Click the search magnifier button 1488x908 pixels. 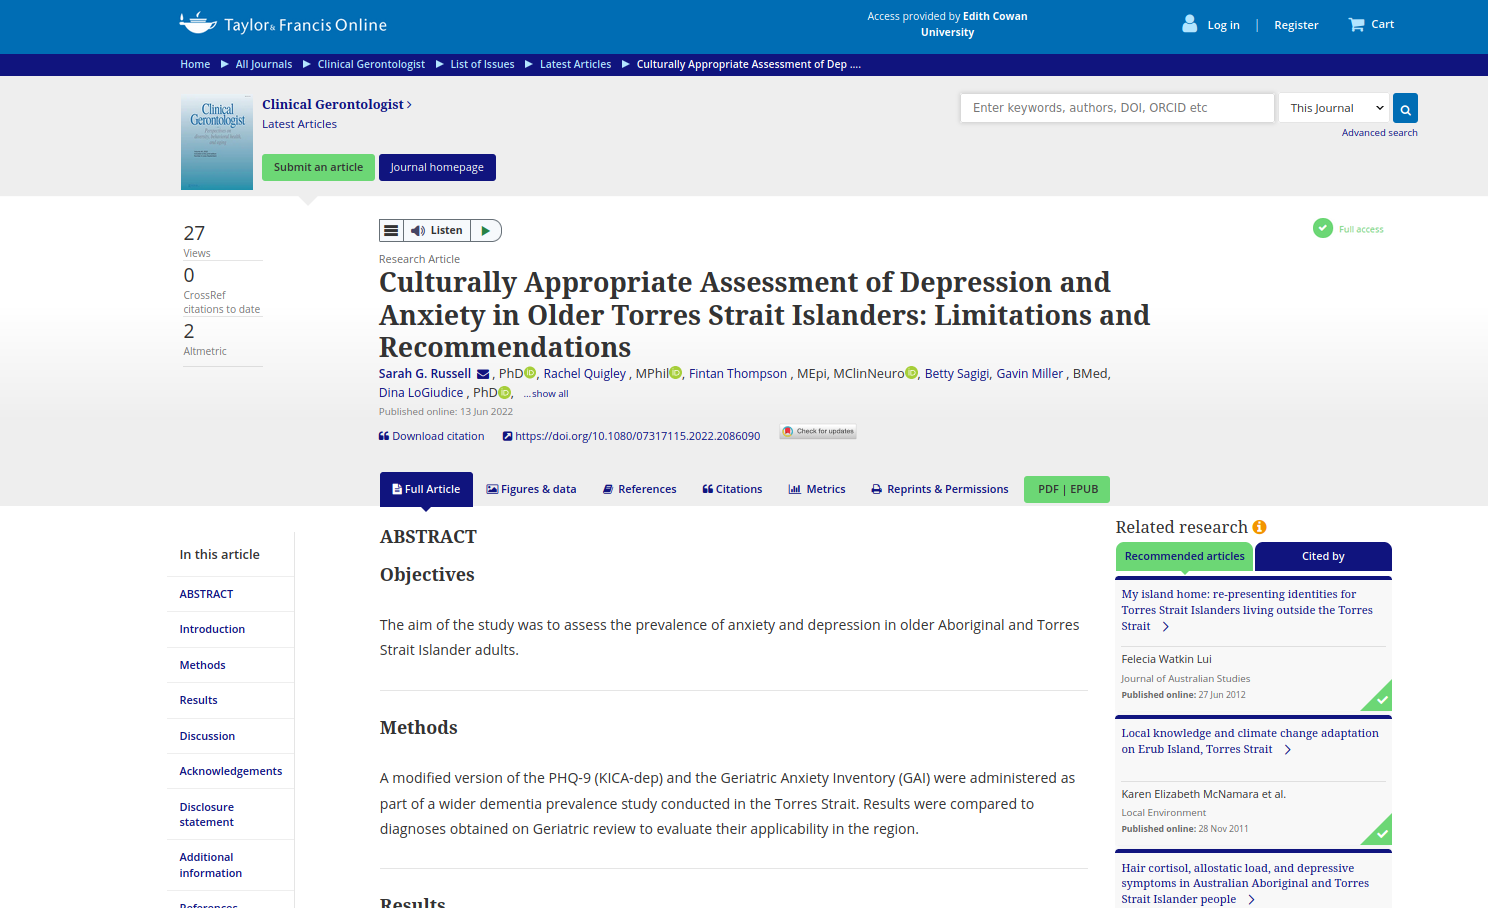(1405, 109)
